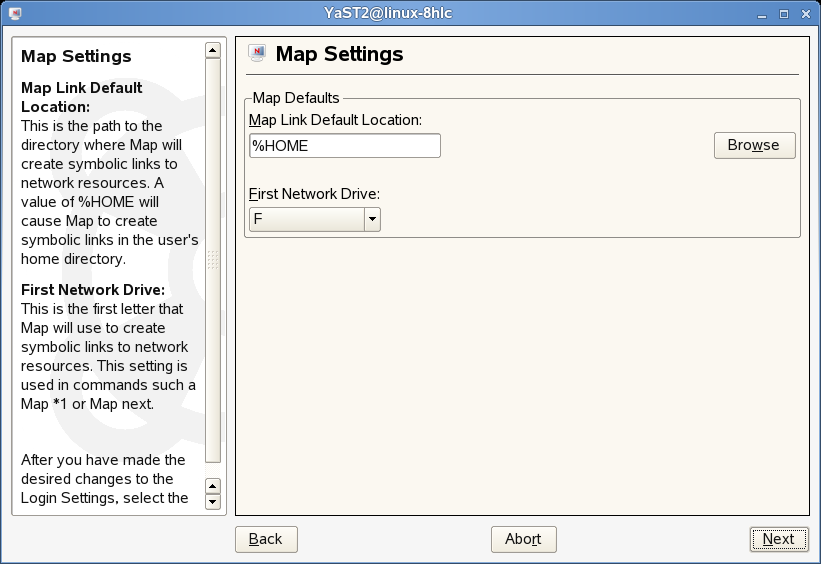Maximize the YaST2 window

[x=784, y=13]
